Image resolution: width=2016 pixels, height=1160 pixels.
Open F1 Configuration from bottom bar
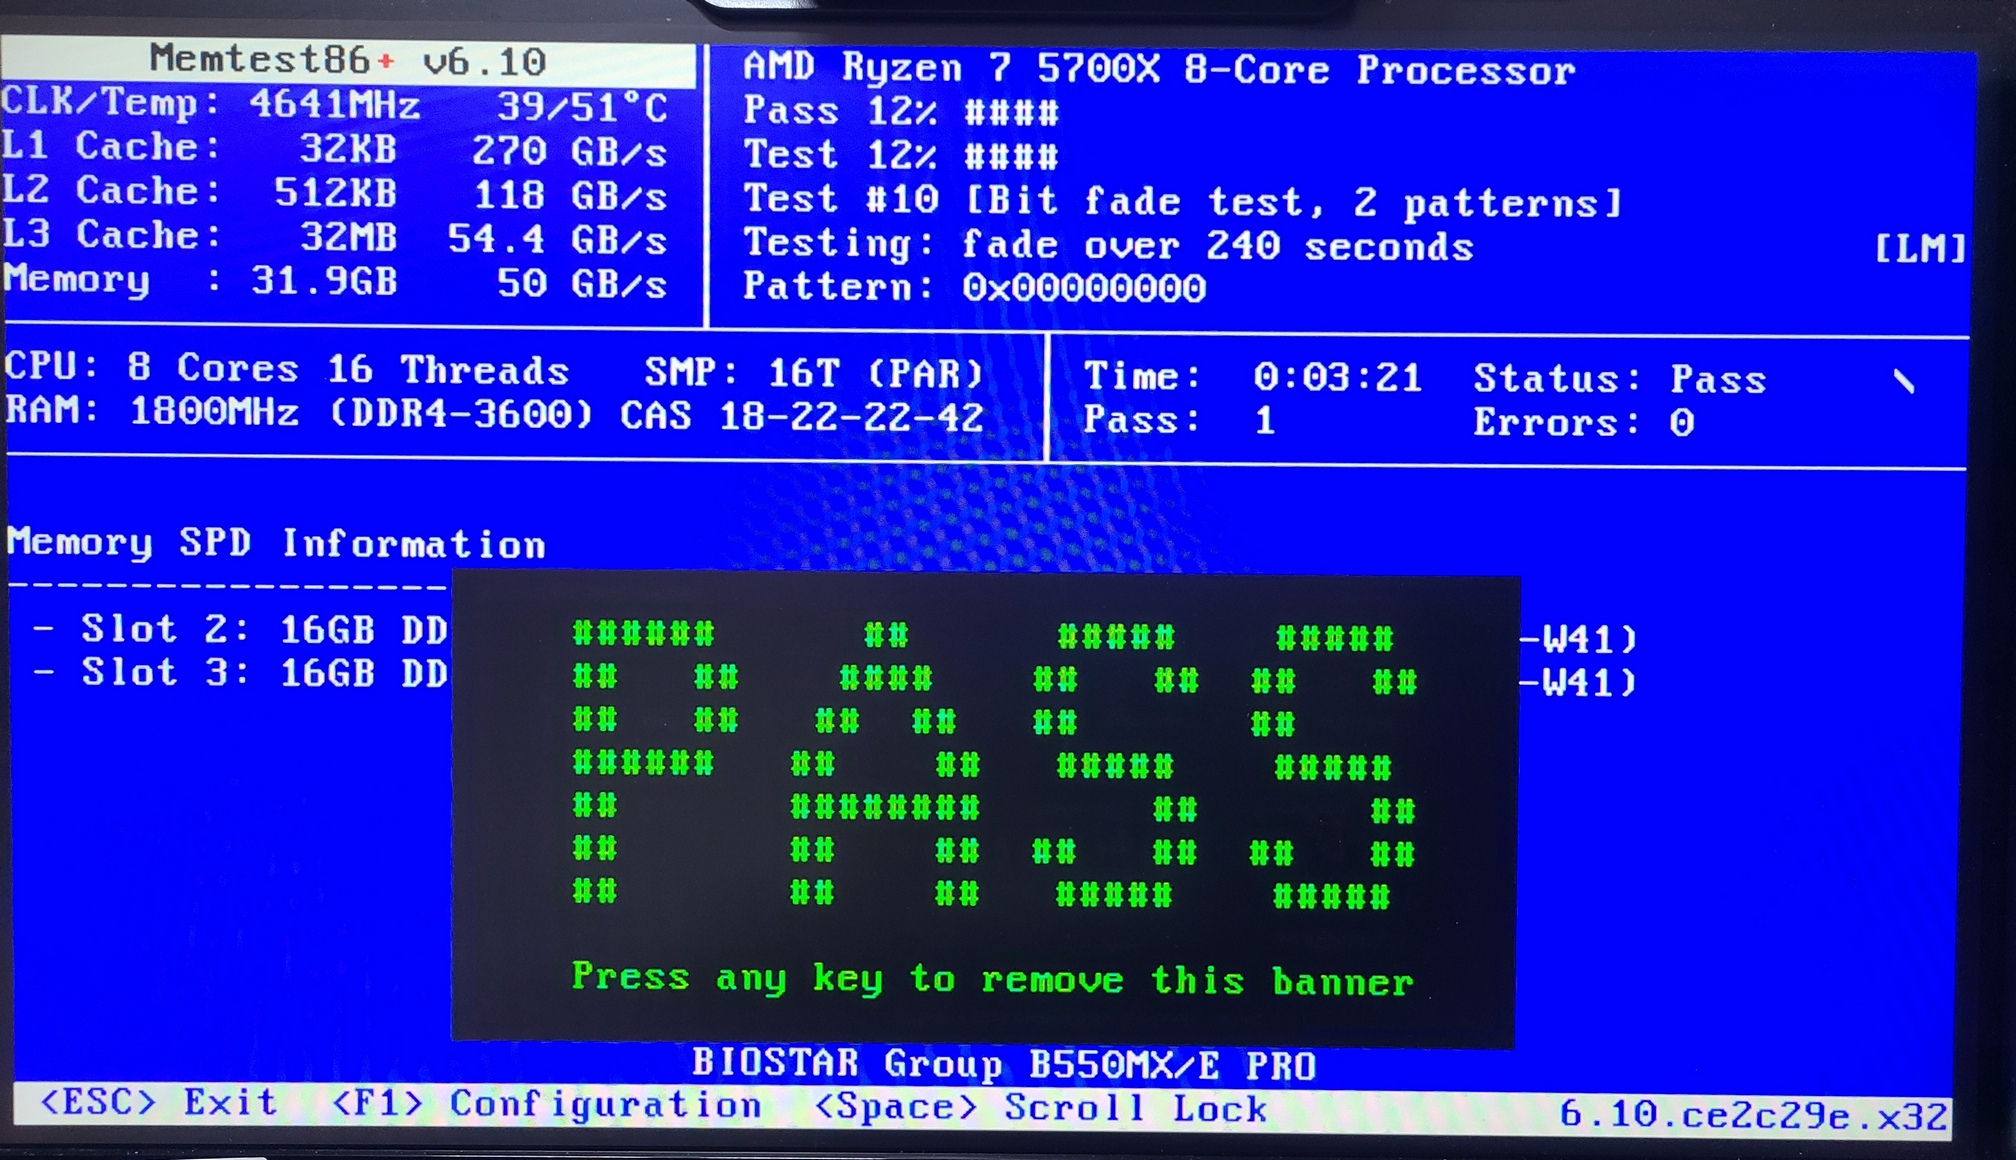[546, 1105]
